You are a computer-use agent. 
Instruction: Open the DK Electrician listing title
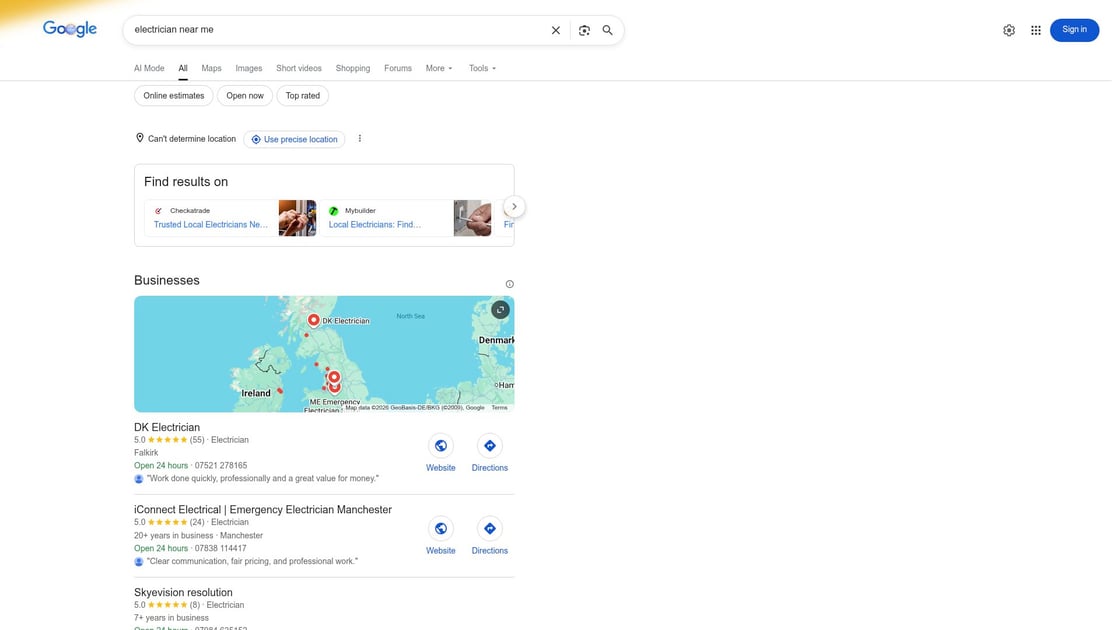pyautogui.click(x=167, y=427)
